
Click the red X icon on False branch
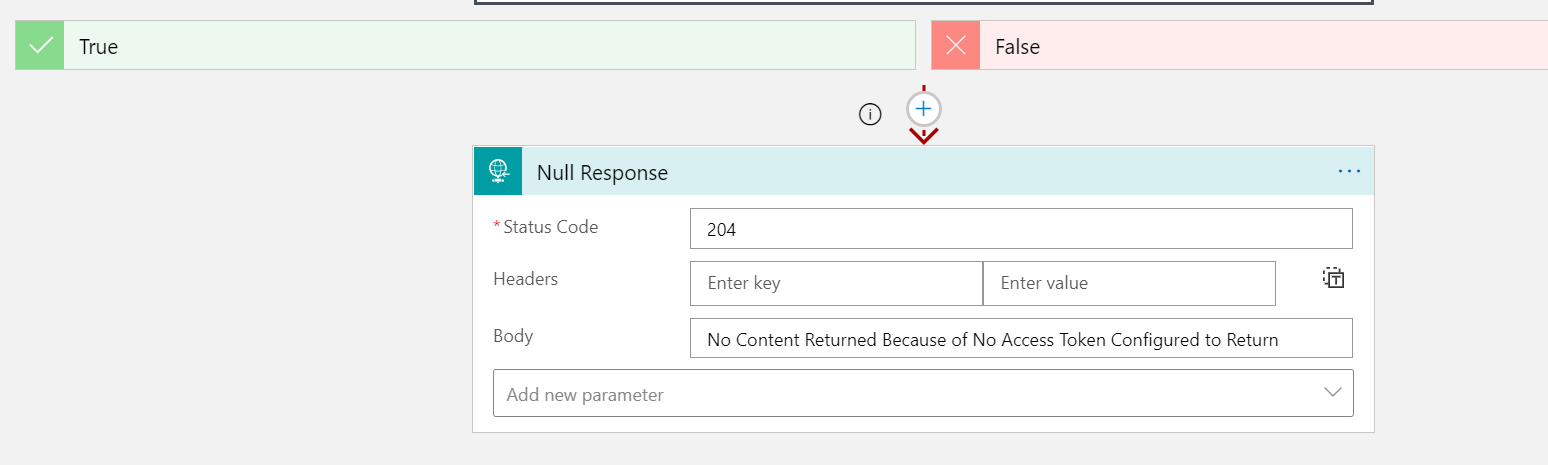[956, 46]
